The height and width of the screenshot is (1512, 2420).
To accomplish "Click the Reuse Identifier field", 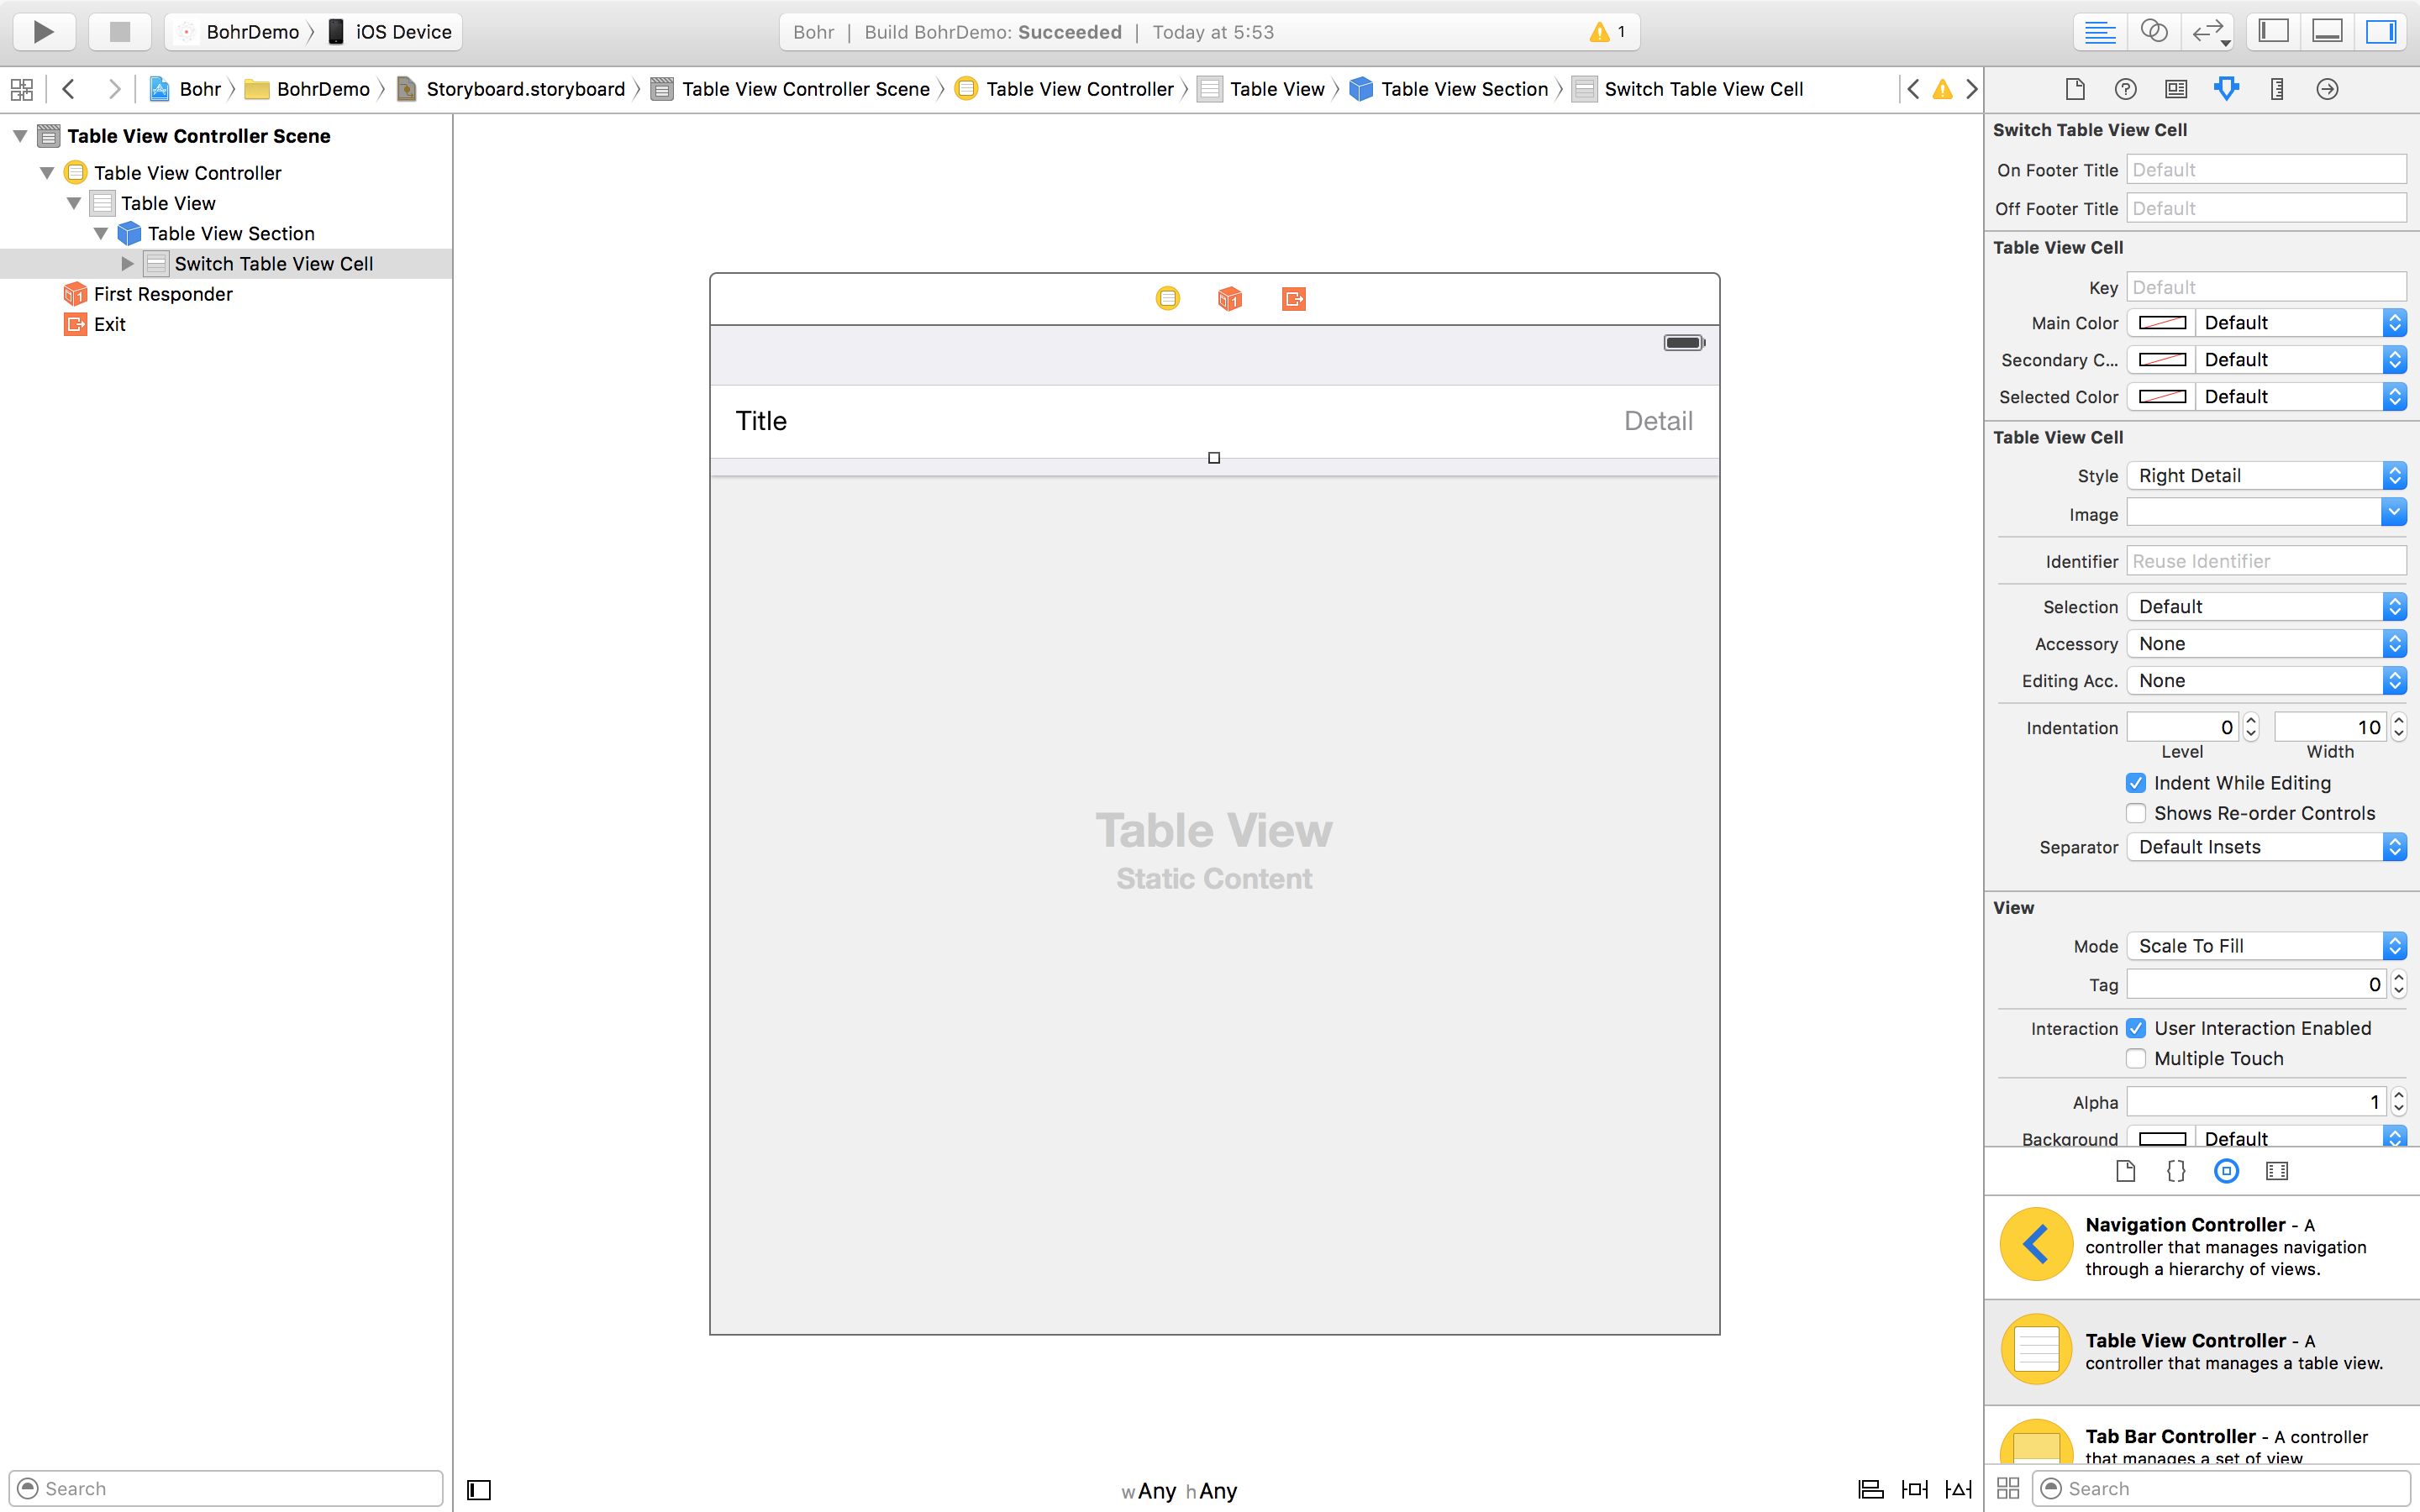I will (x=2265, y=561).
